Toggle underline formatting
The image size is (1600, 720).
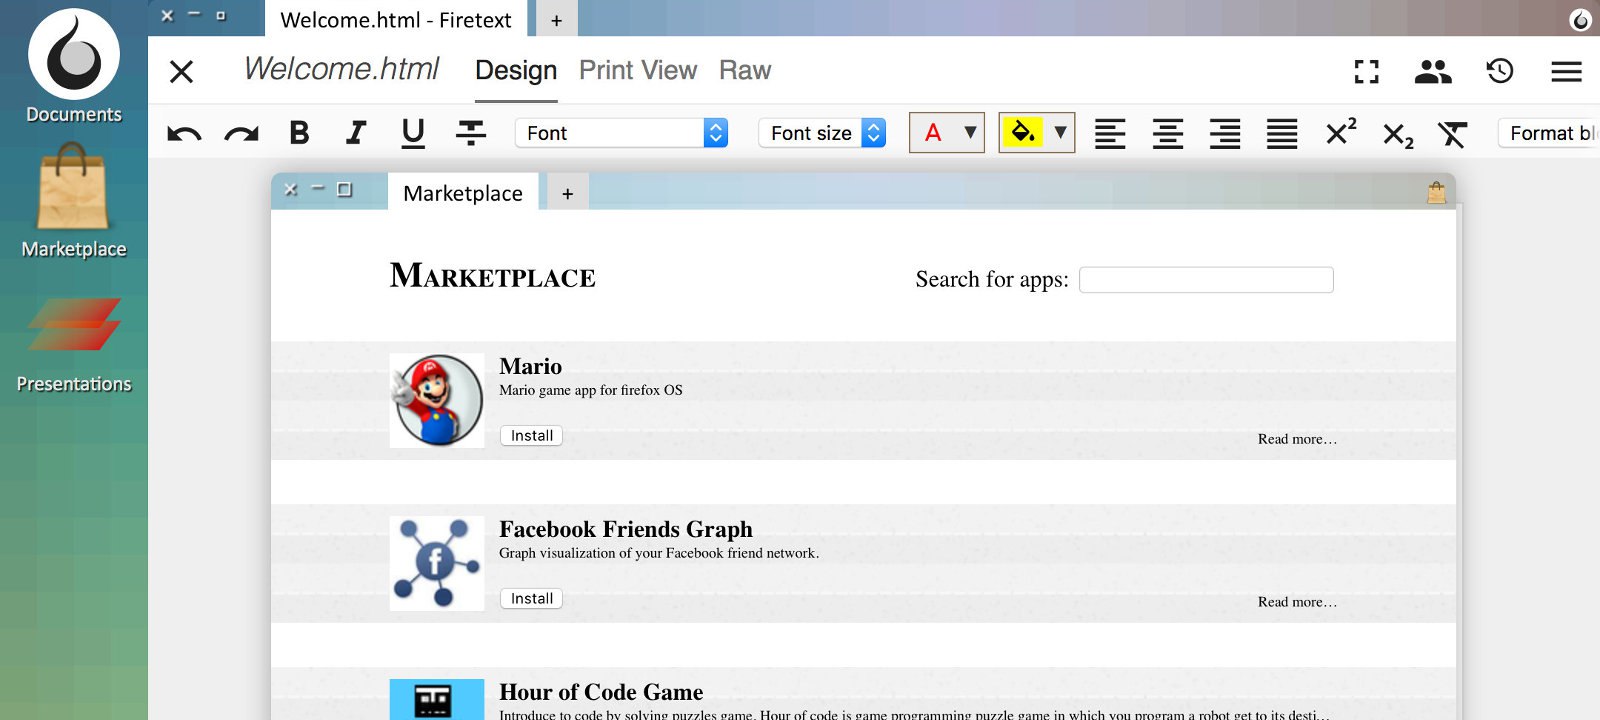point(413,133)
